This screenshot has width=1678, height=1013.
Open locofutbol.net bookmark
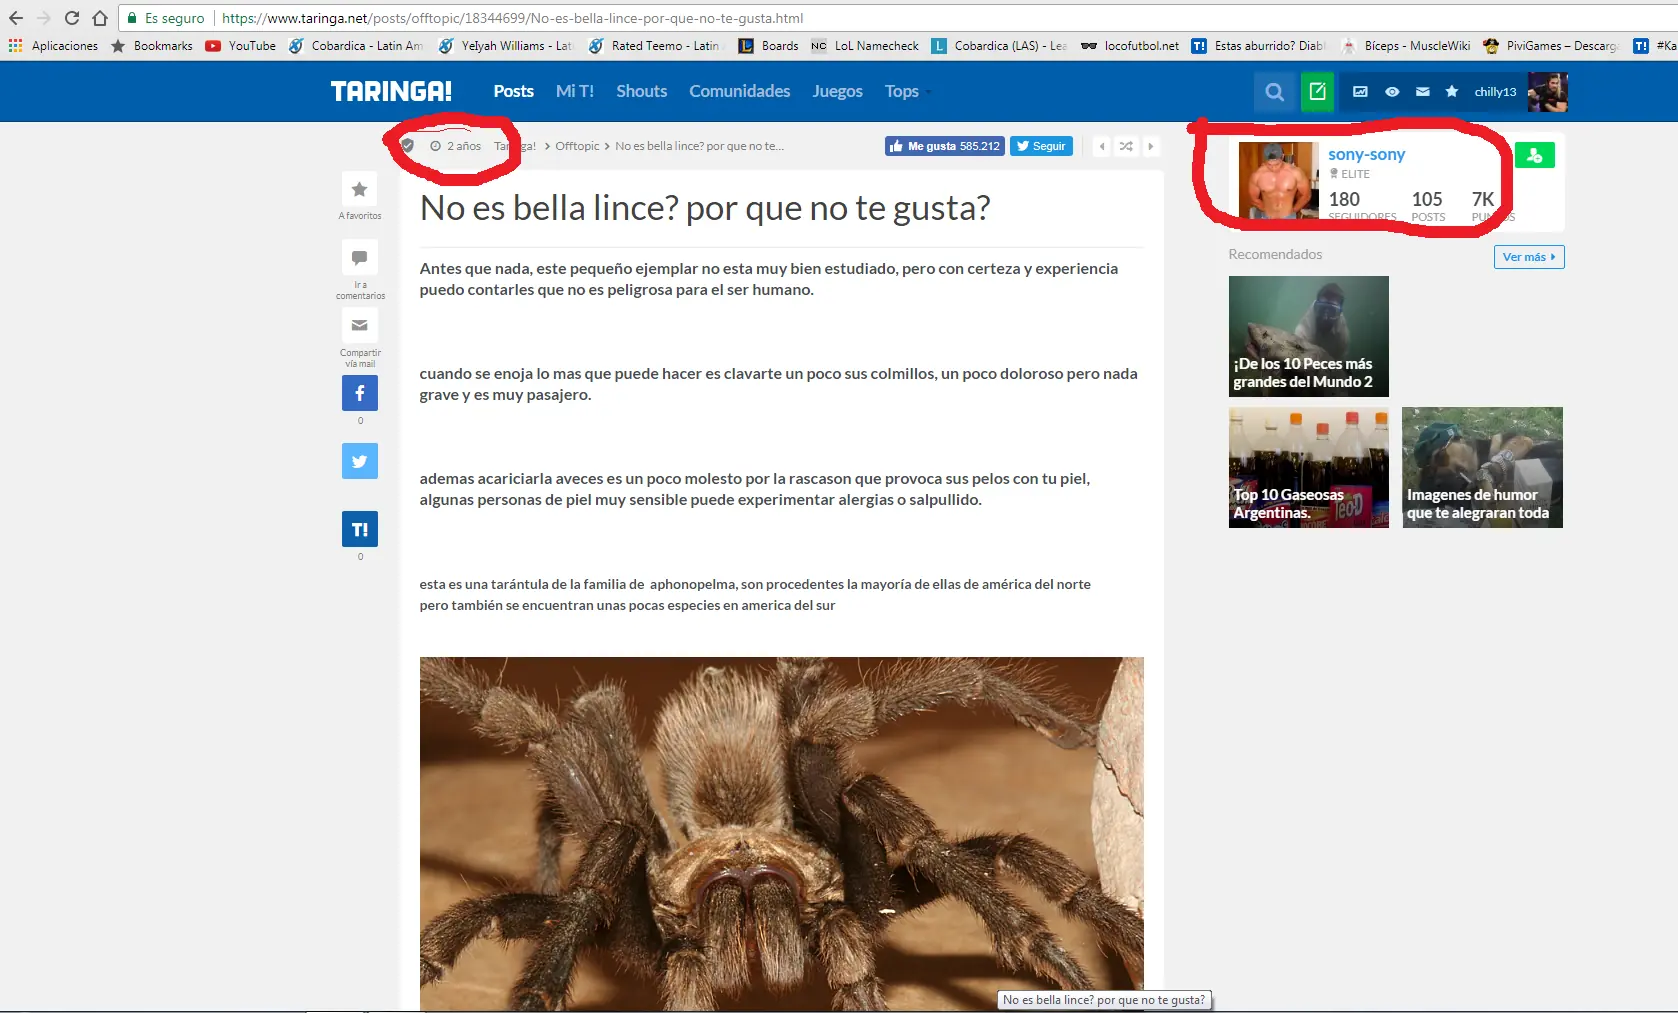(x=1130, y=46)
